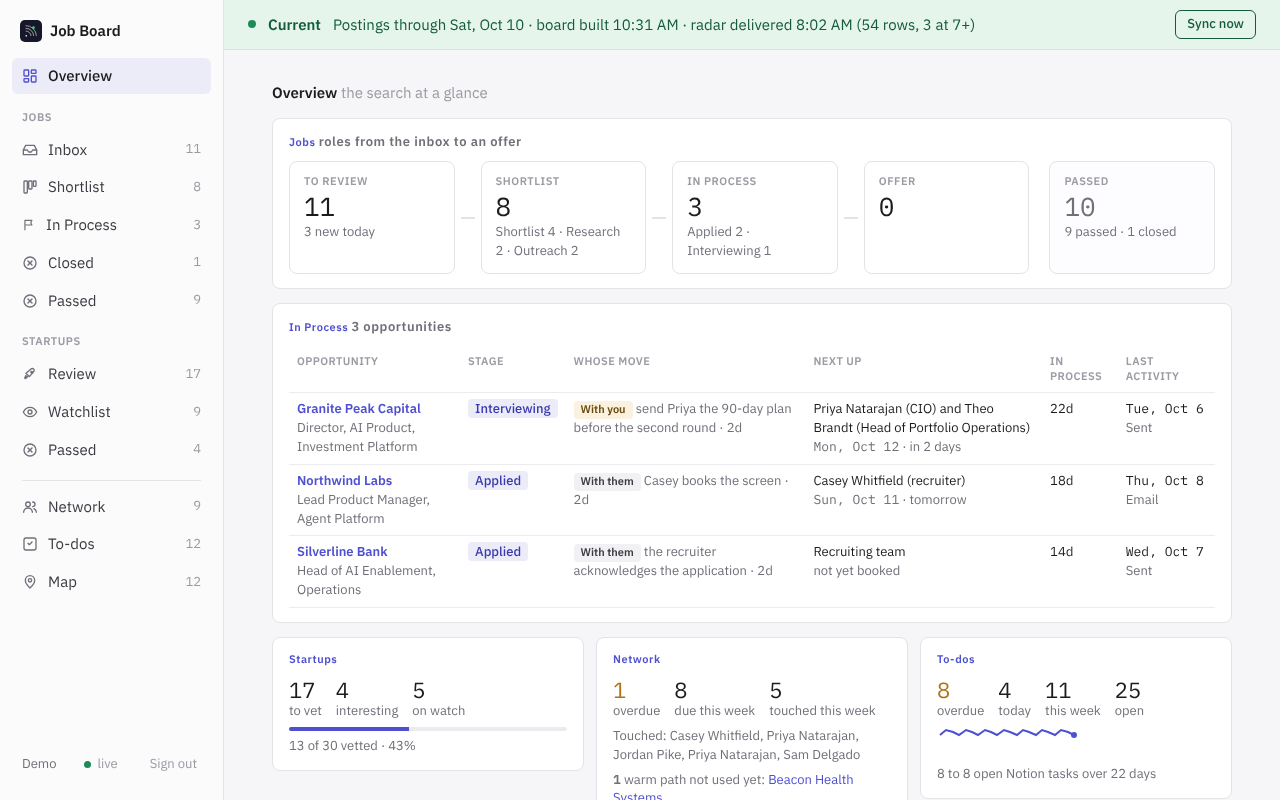Open the To-dos card heading
This screenshot has width=1280, height=800.
click(x=956, y=659)
